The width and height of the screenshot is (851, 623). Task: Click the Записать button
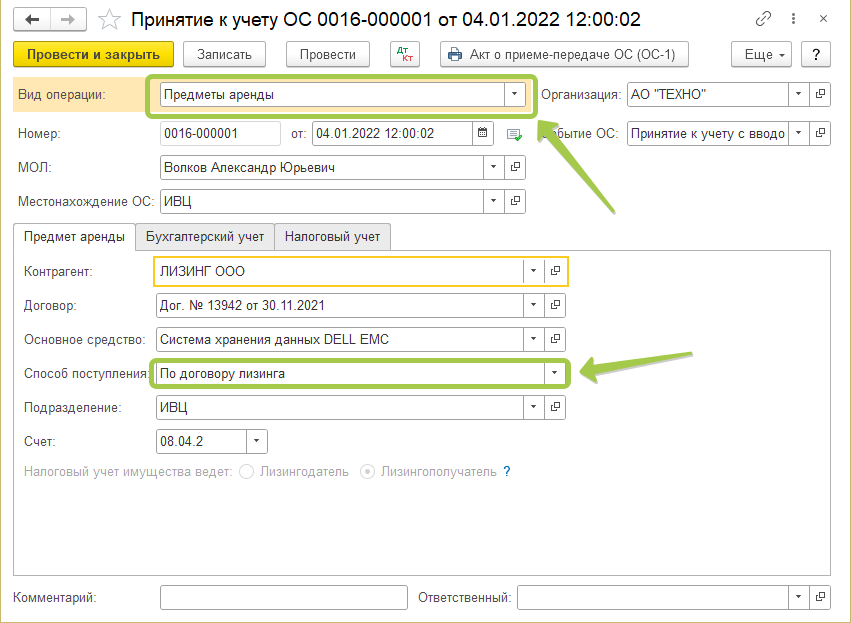(x=231, y=55)
